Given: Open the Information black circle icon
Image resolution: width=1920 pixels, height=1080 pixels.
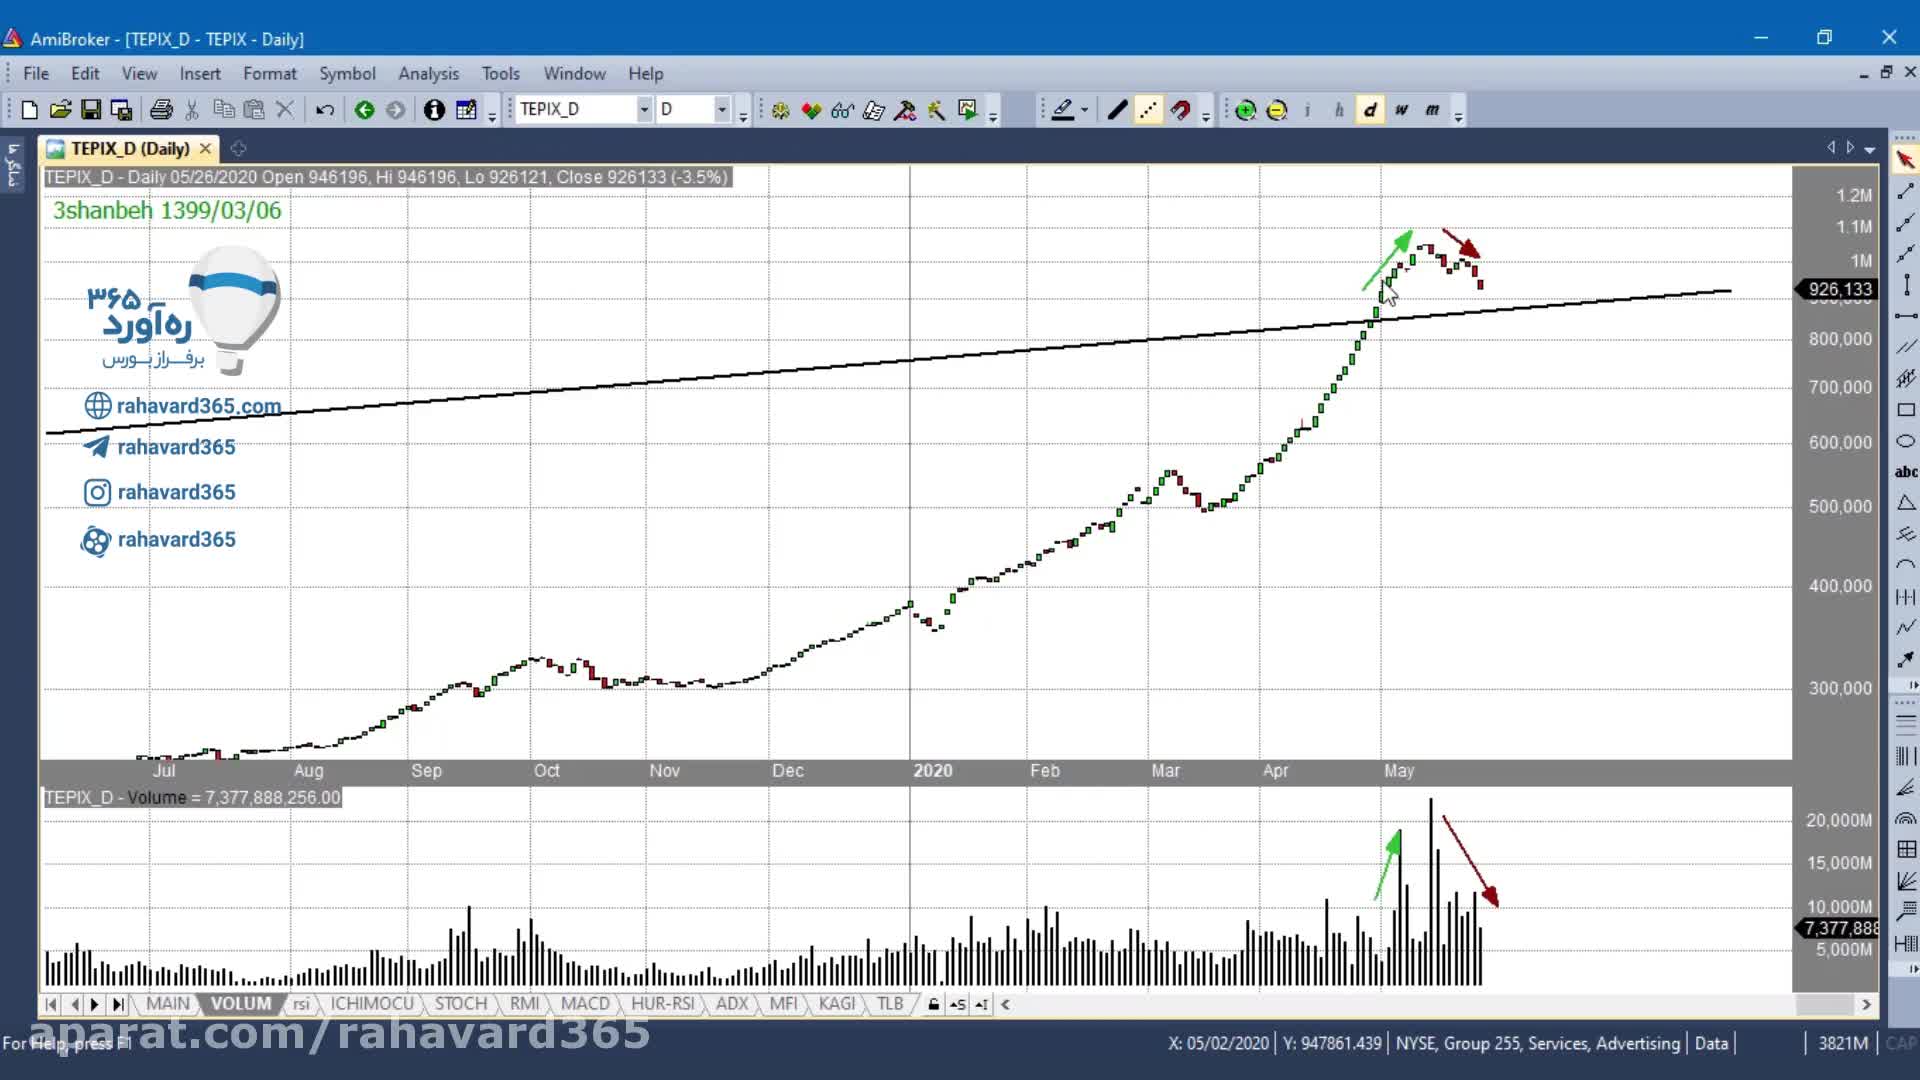Looking at the screenshot, I should coord(434,110).
